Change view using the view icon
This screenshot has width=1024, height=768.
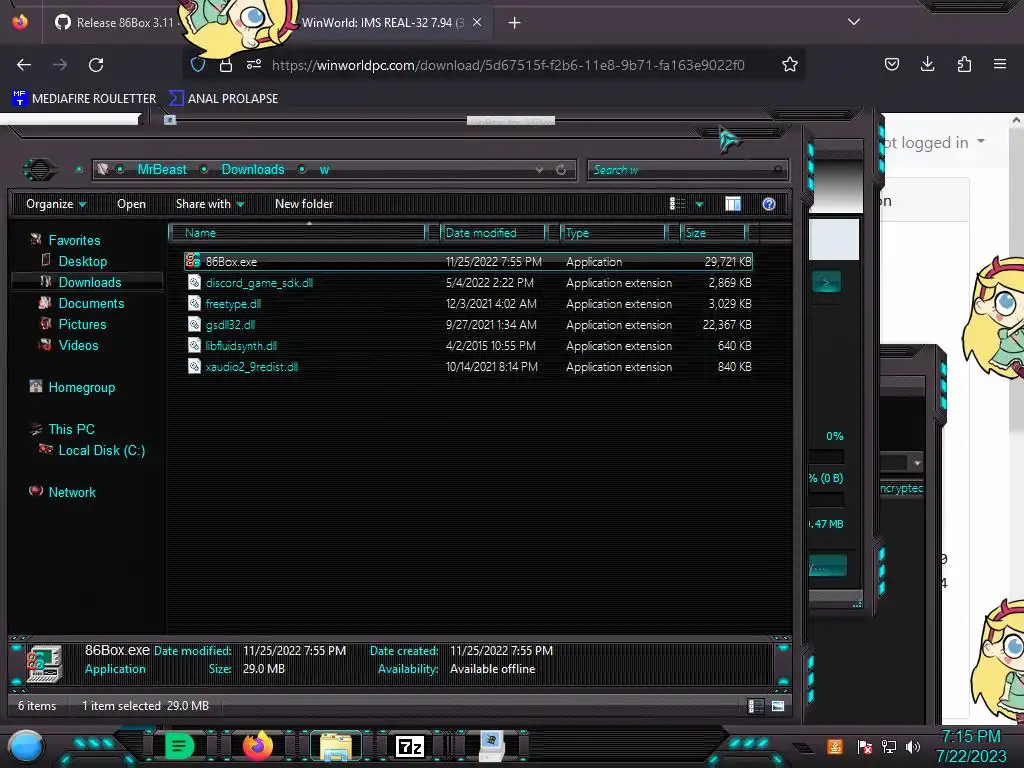click(677, 204)
